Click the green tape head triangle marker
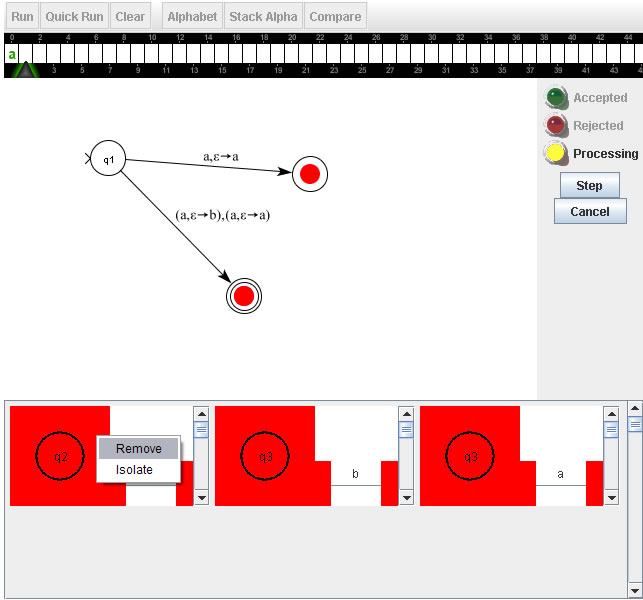The width and height of the screenshot is (643, 600). point(26,70)
